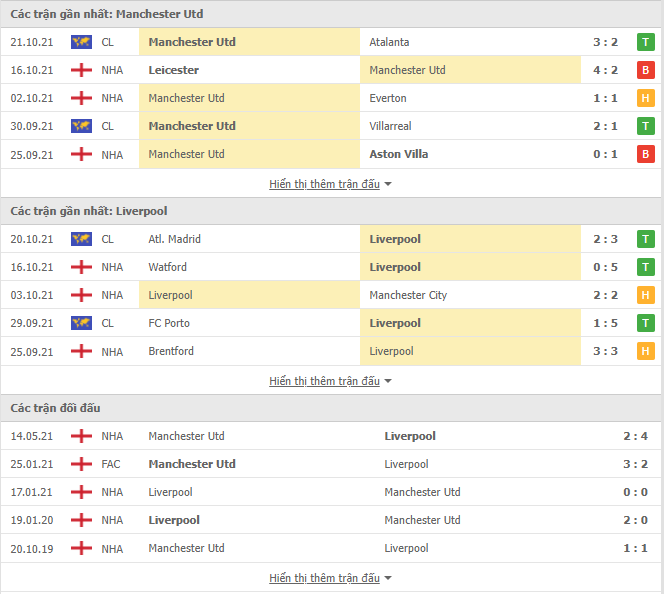Open the Atalanta team link
The height and width of the screenshot is (594, 664).
[389, 42]
